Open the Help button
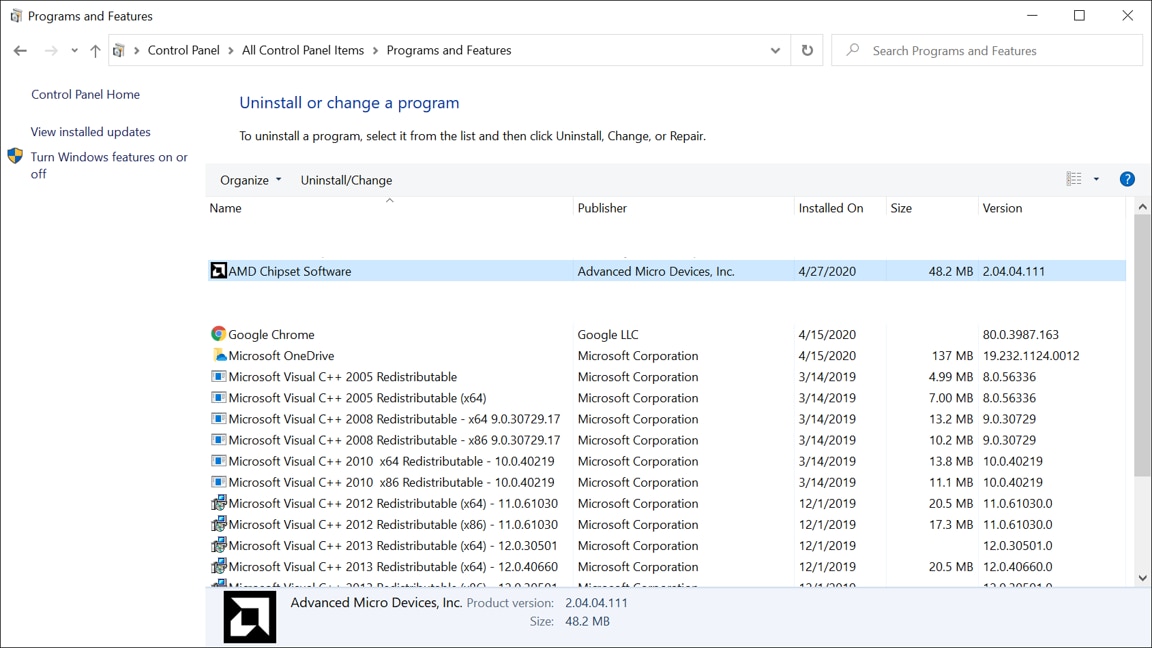This screenshot has height=648, width=1152. pos(1127,179)
